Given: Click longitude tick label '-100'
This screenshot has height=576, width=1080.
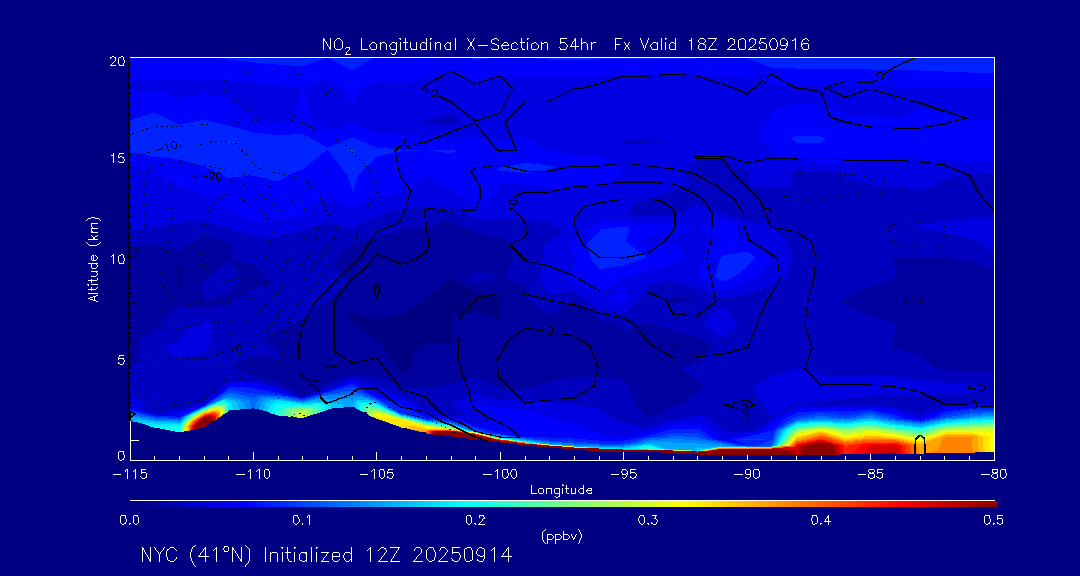Looking at the screenshot, I should (x=500, y=475).
